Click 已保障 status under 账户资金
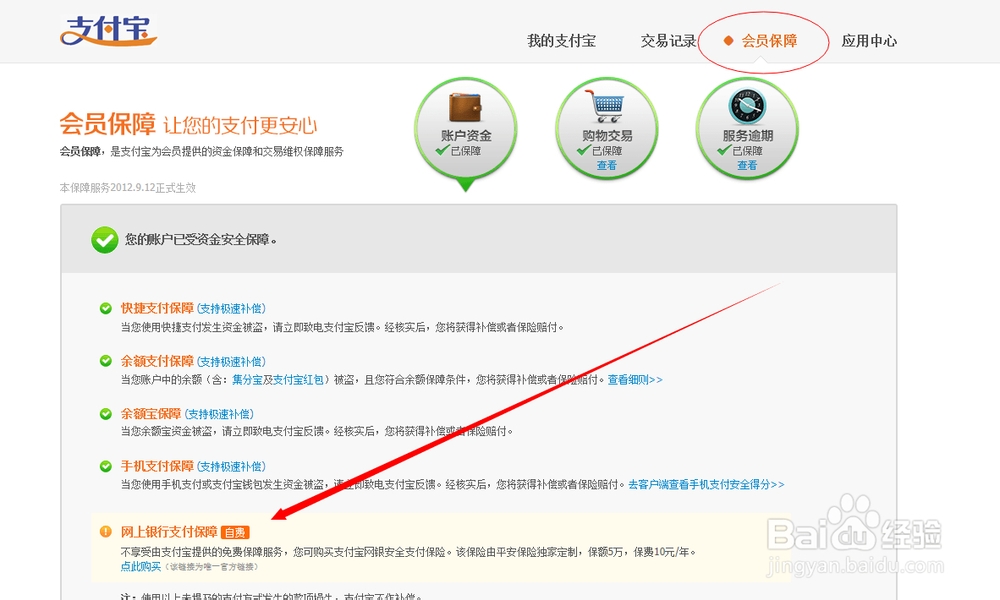 (x=466, y=151)
